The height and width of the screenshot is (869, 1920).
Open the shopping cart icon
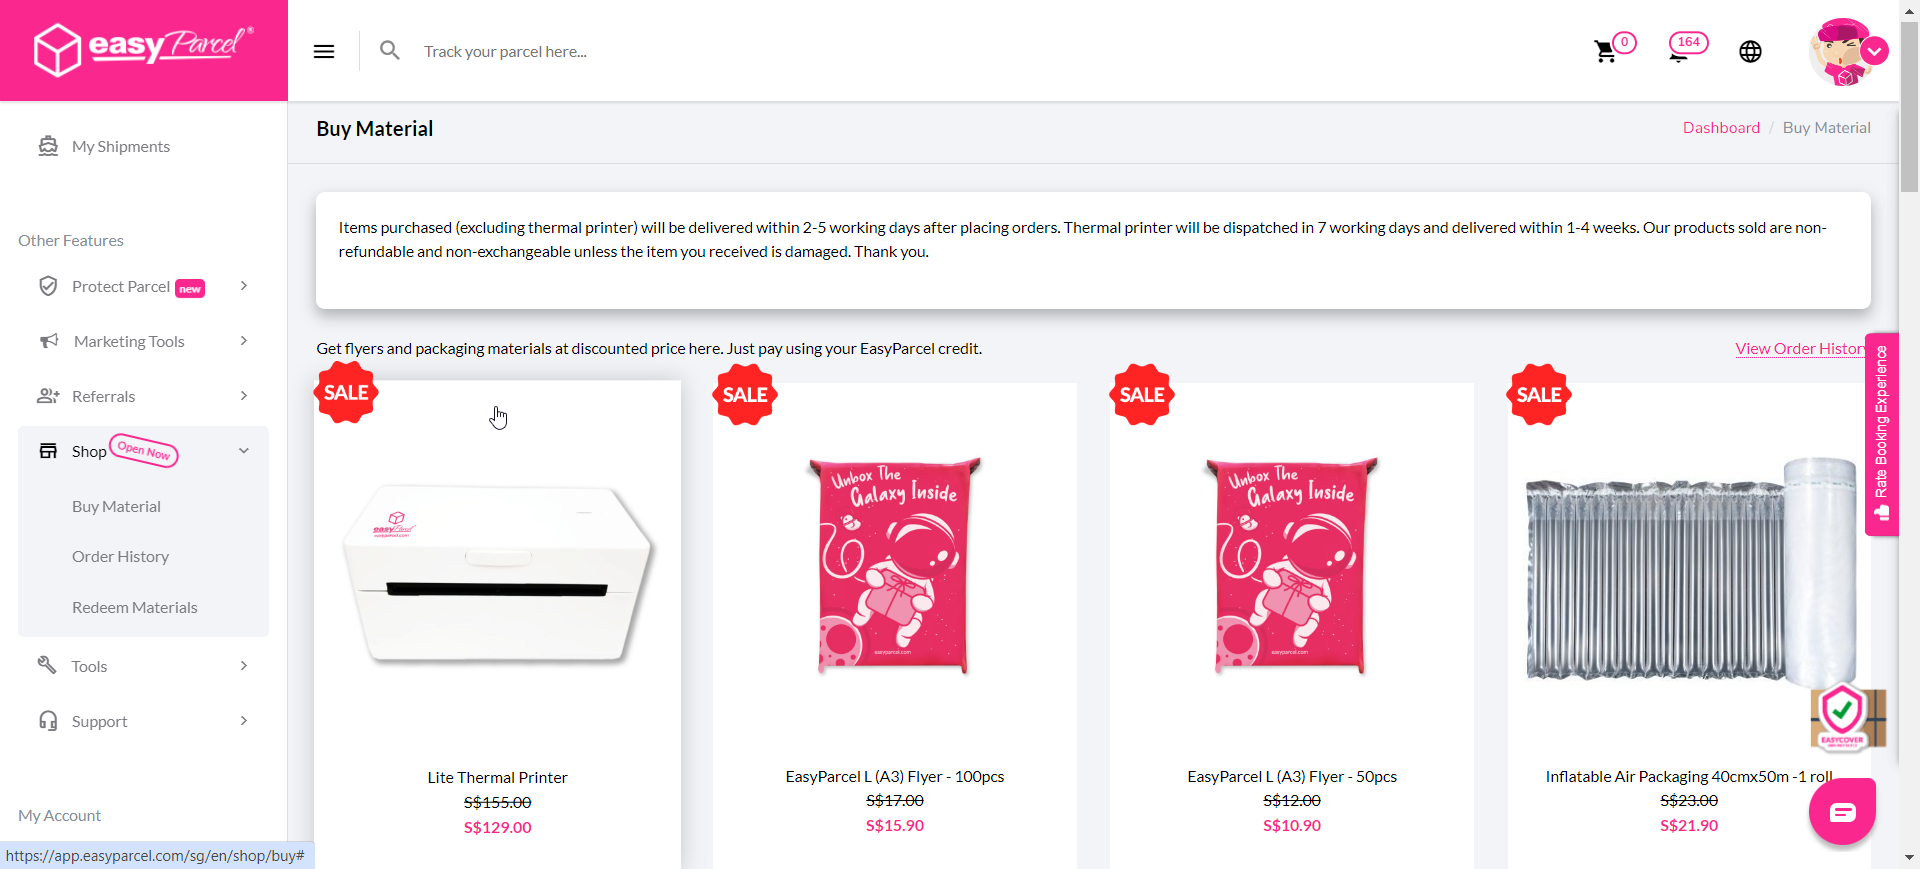click(x=1606, y=51)
